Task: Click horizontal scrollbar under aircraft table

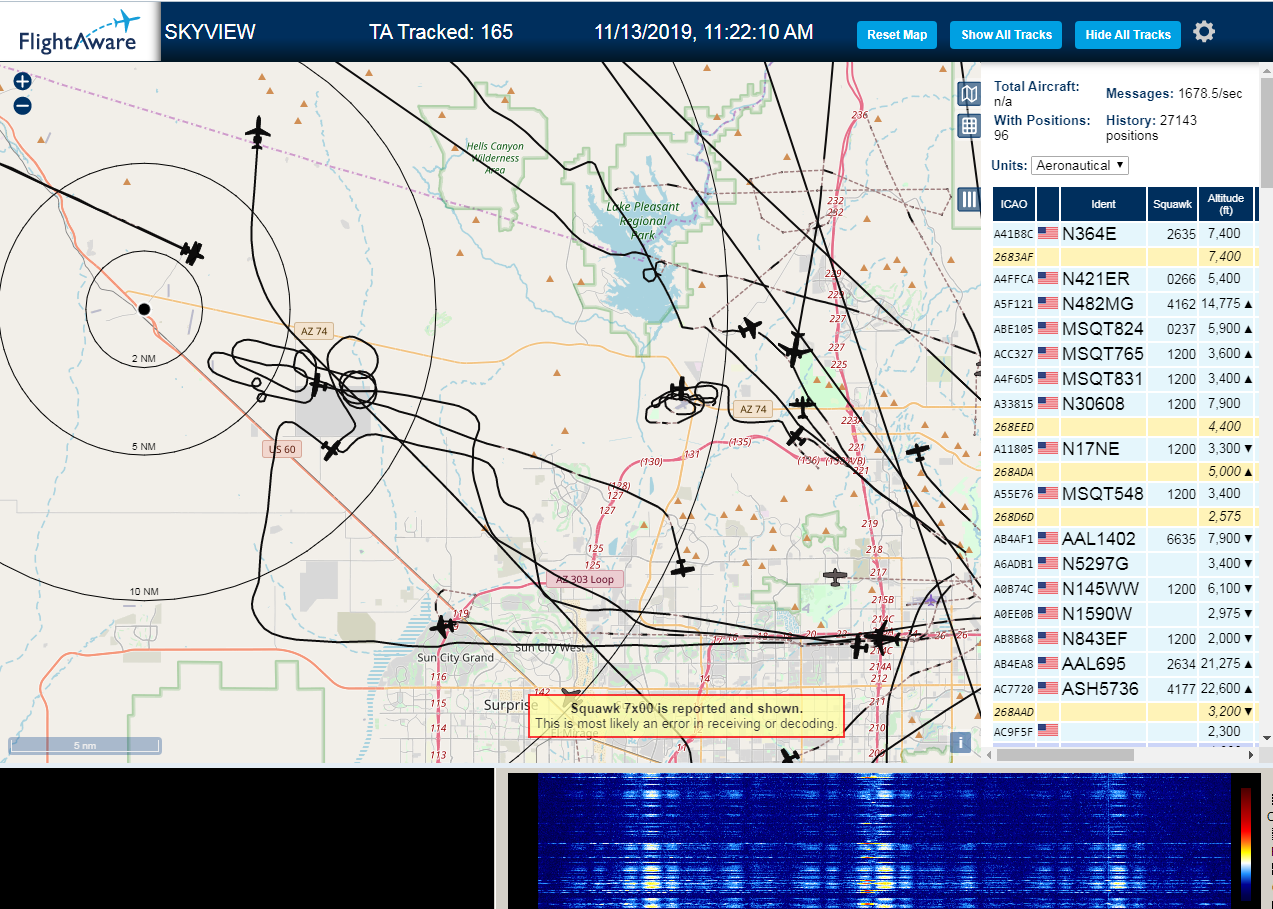Action: pos(1064,755)
